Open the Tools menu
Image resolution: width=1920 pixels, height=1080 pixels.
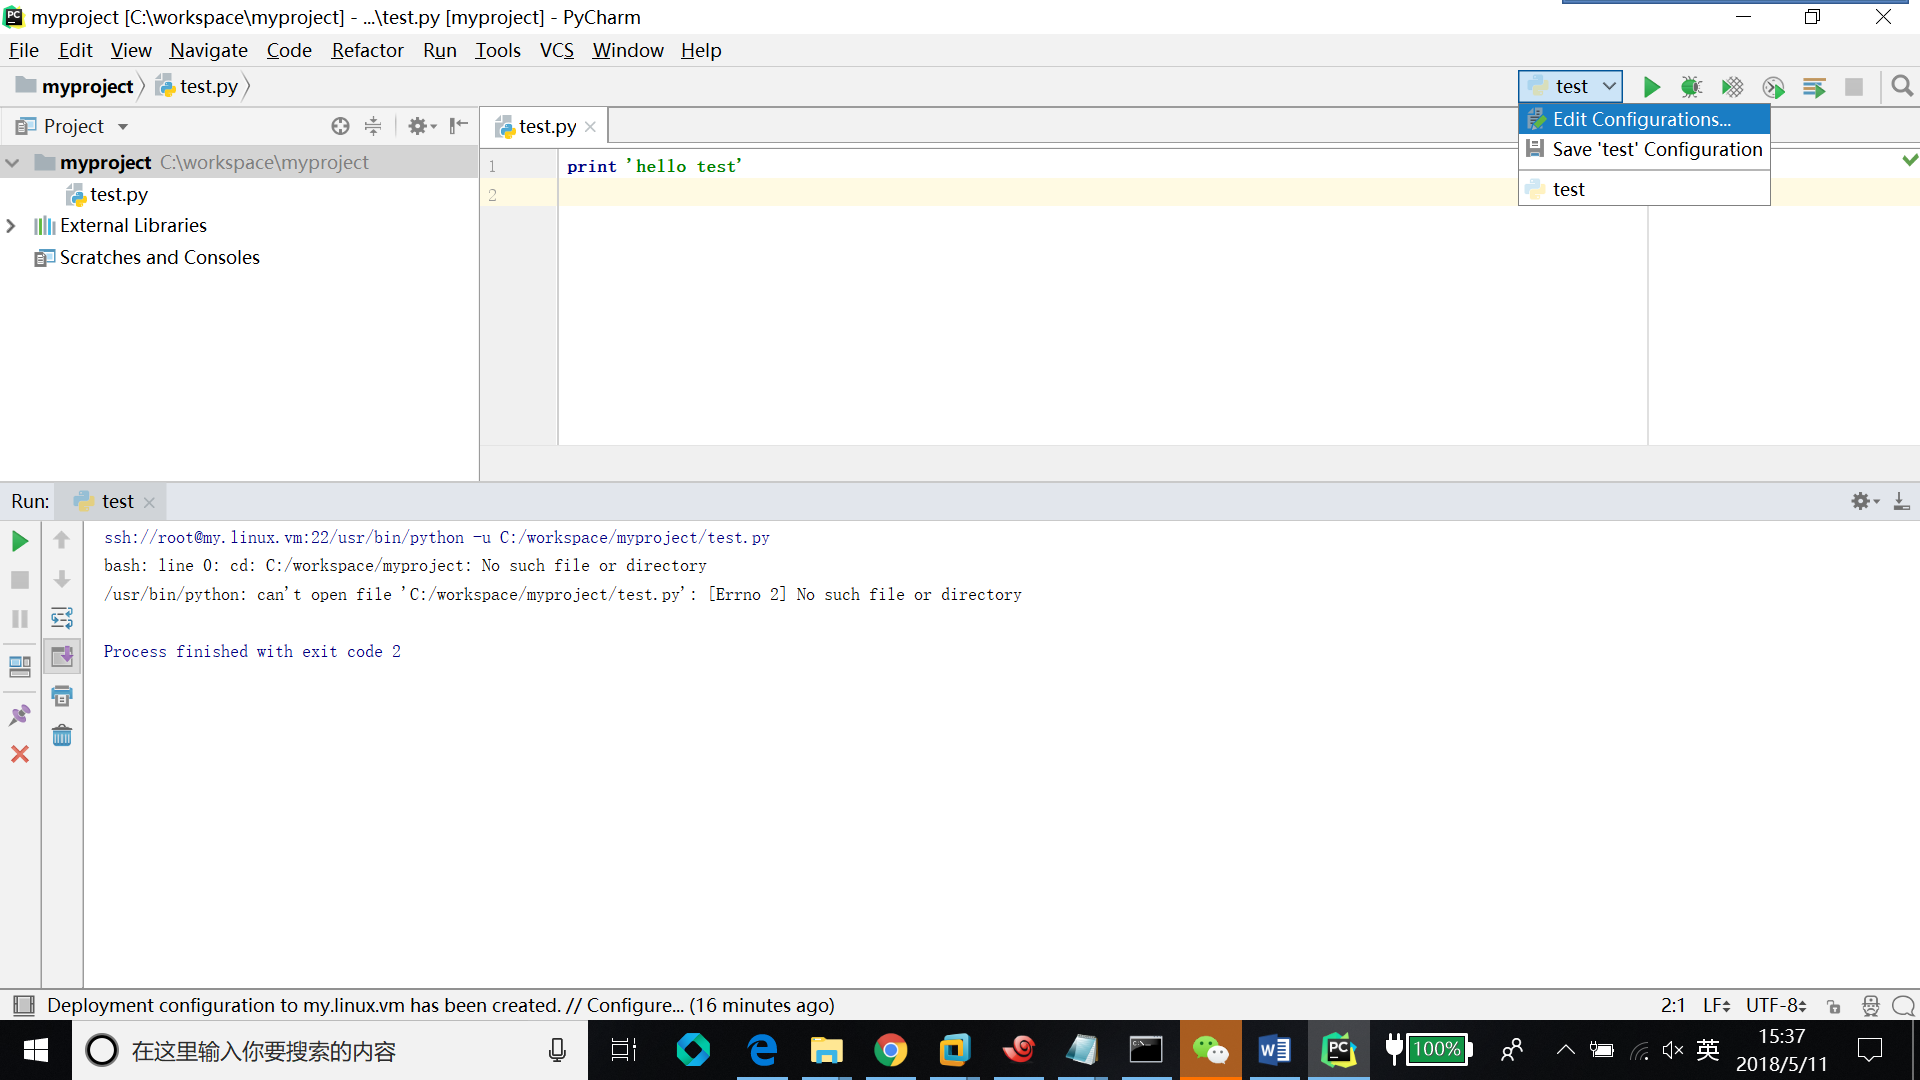(498, 50)
